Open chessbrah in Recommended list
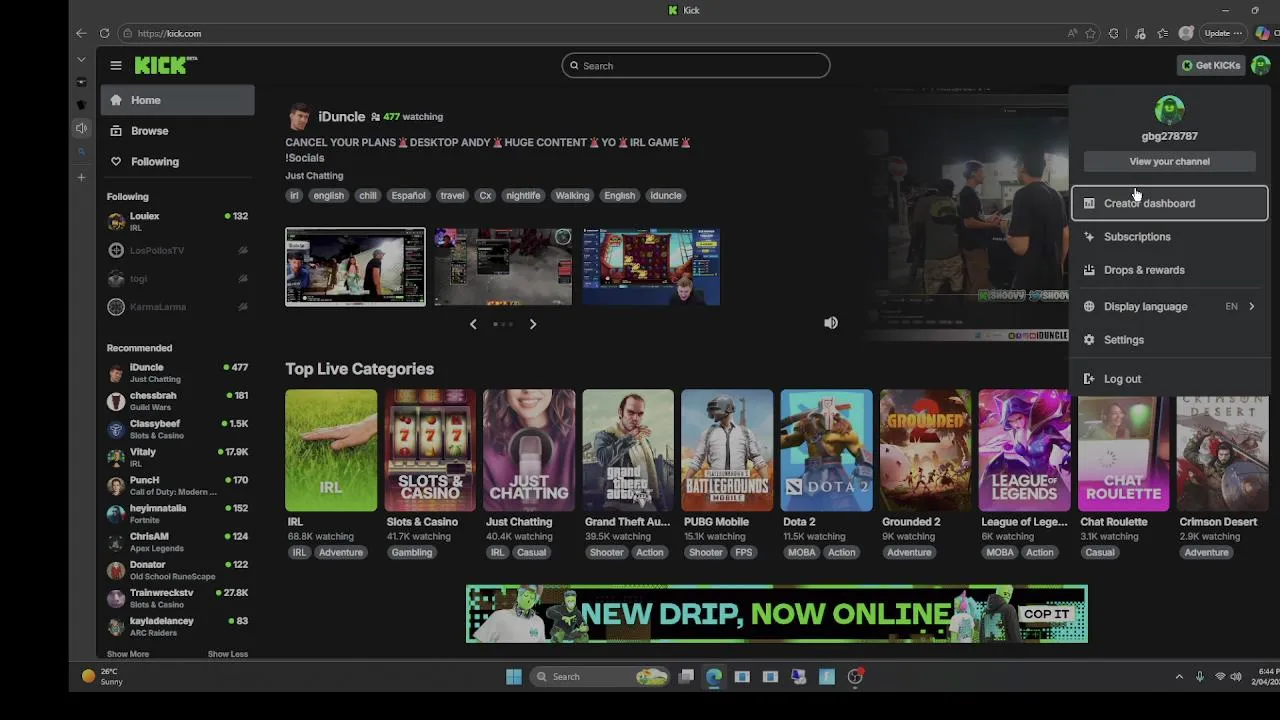 point(178,400)
